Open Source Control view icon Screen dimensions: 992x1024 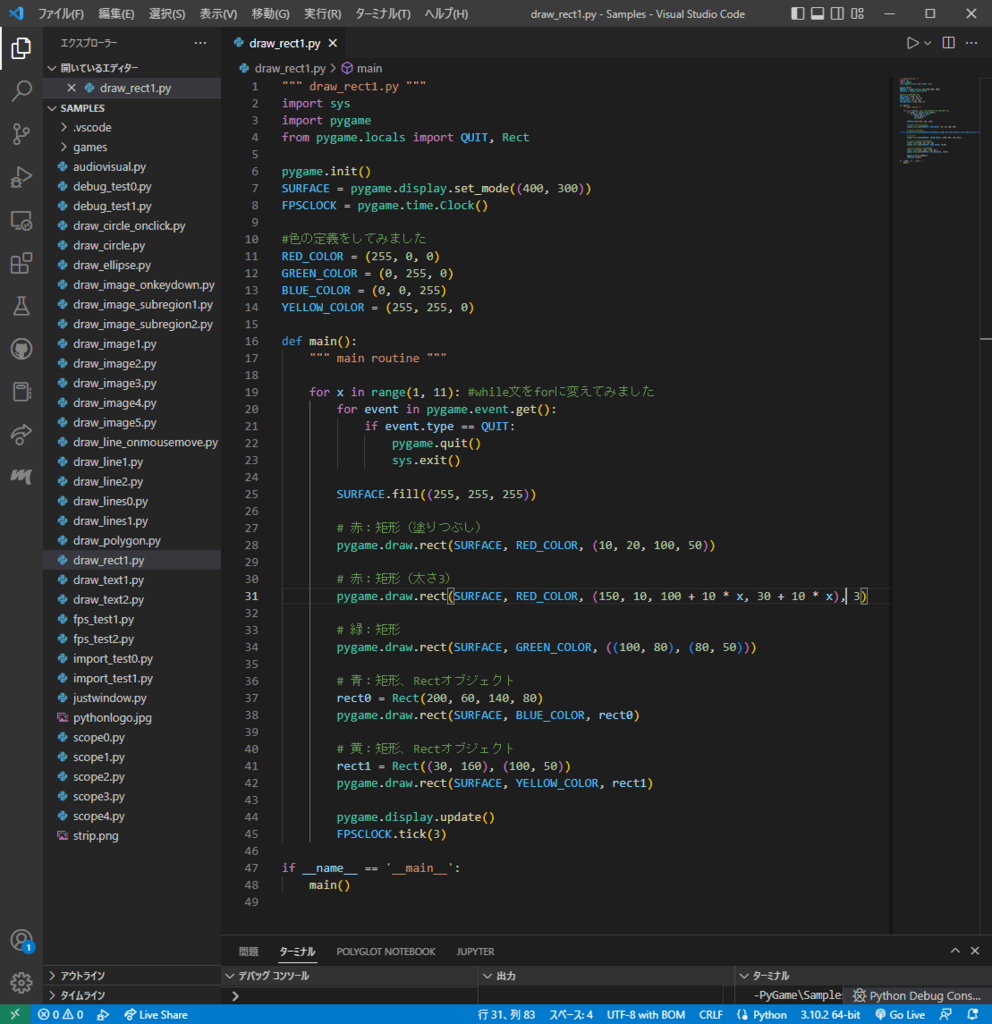21,134
